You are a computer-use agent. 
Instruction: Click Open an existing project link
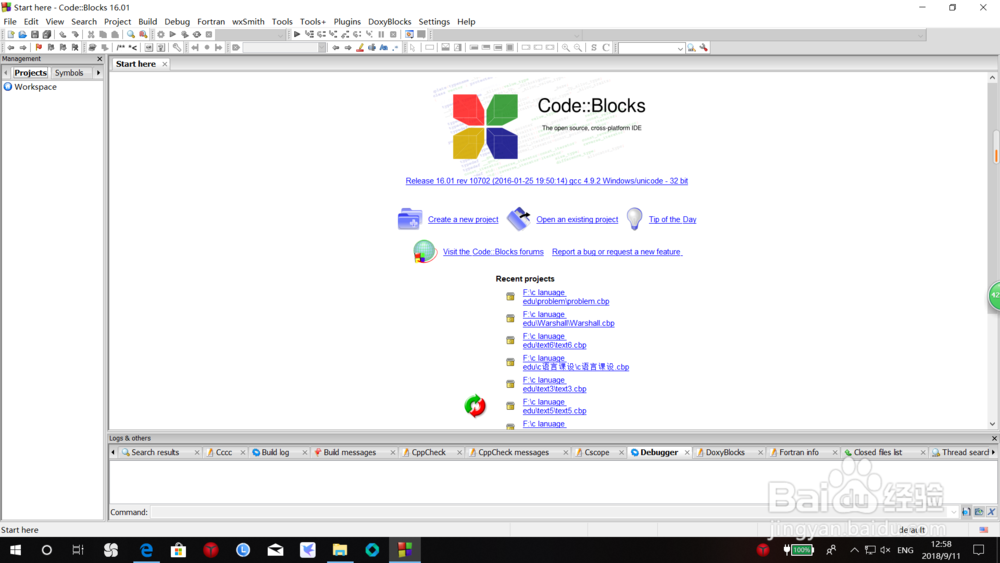(x=577, y=219)
